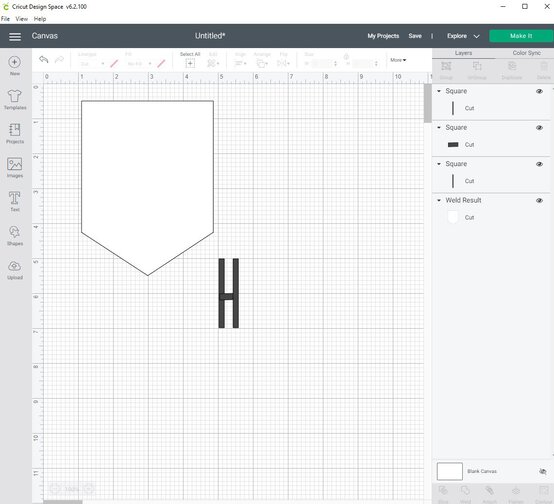Open the Templates panel

click(15, 99)
